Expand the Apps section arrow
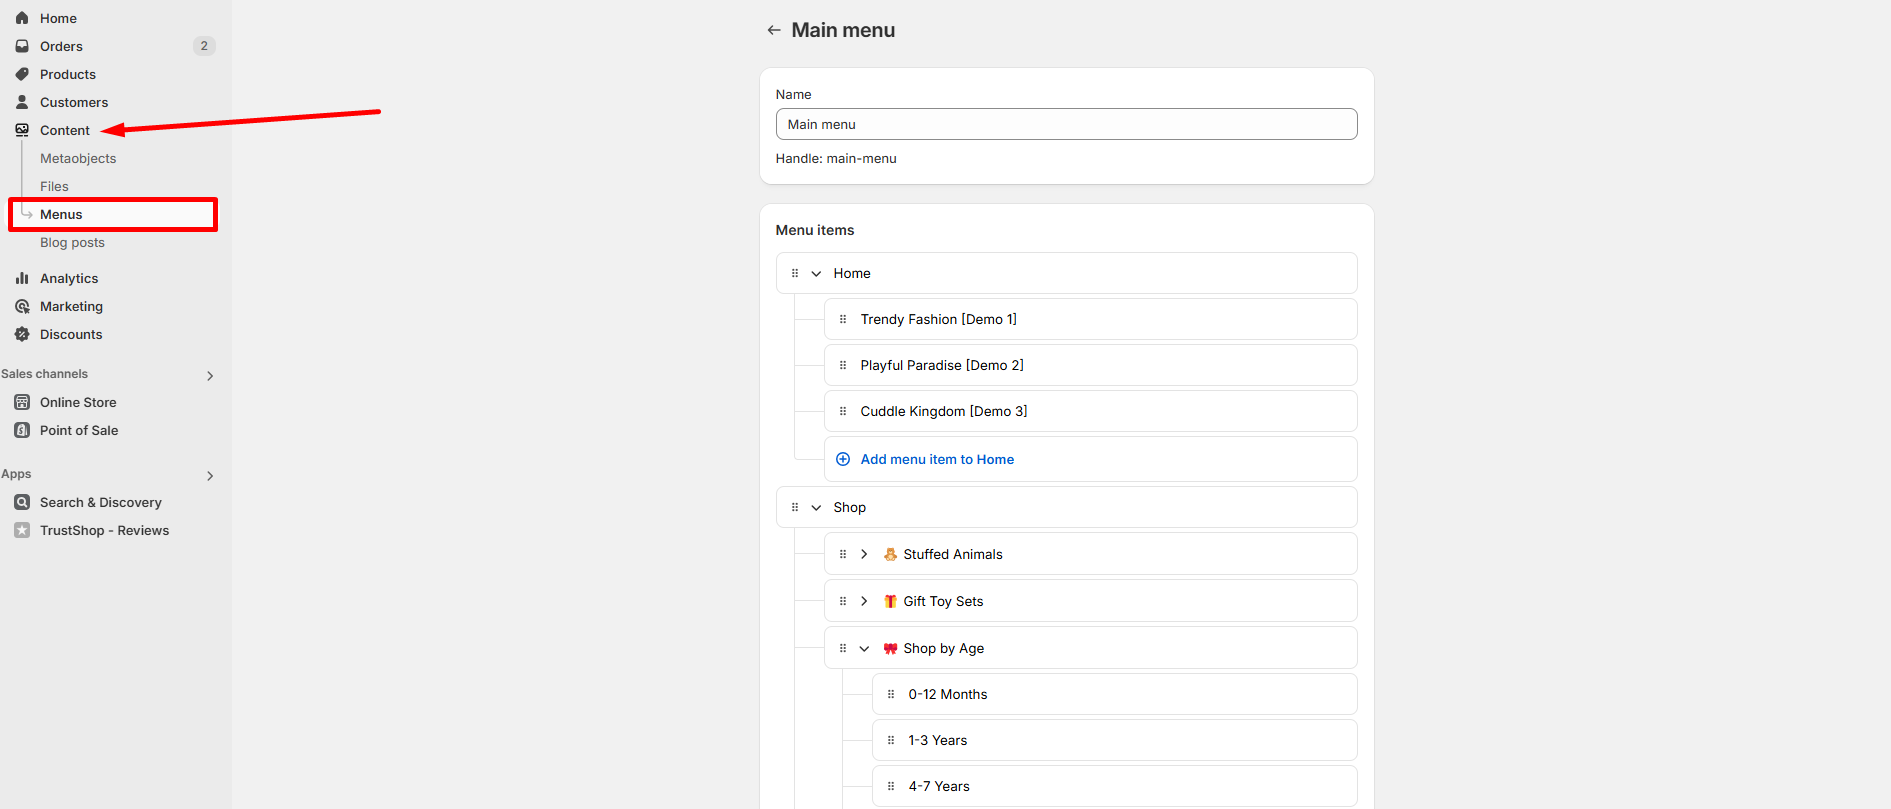The image size is (1891, 809). (x=210, y=476)
